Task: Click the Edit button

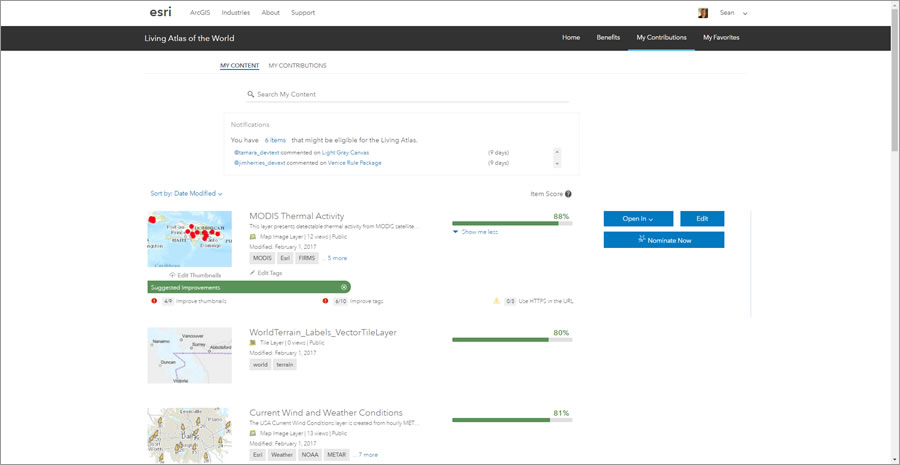Action: 702,219
